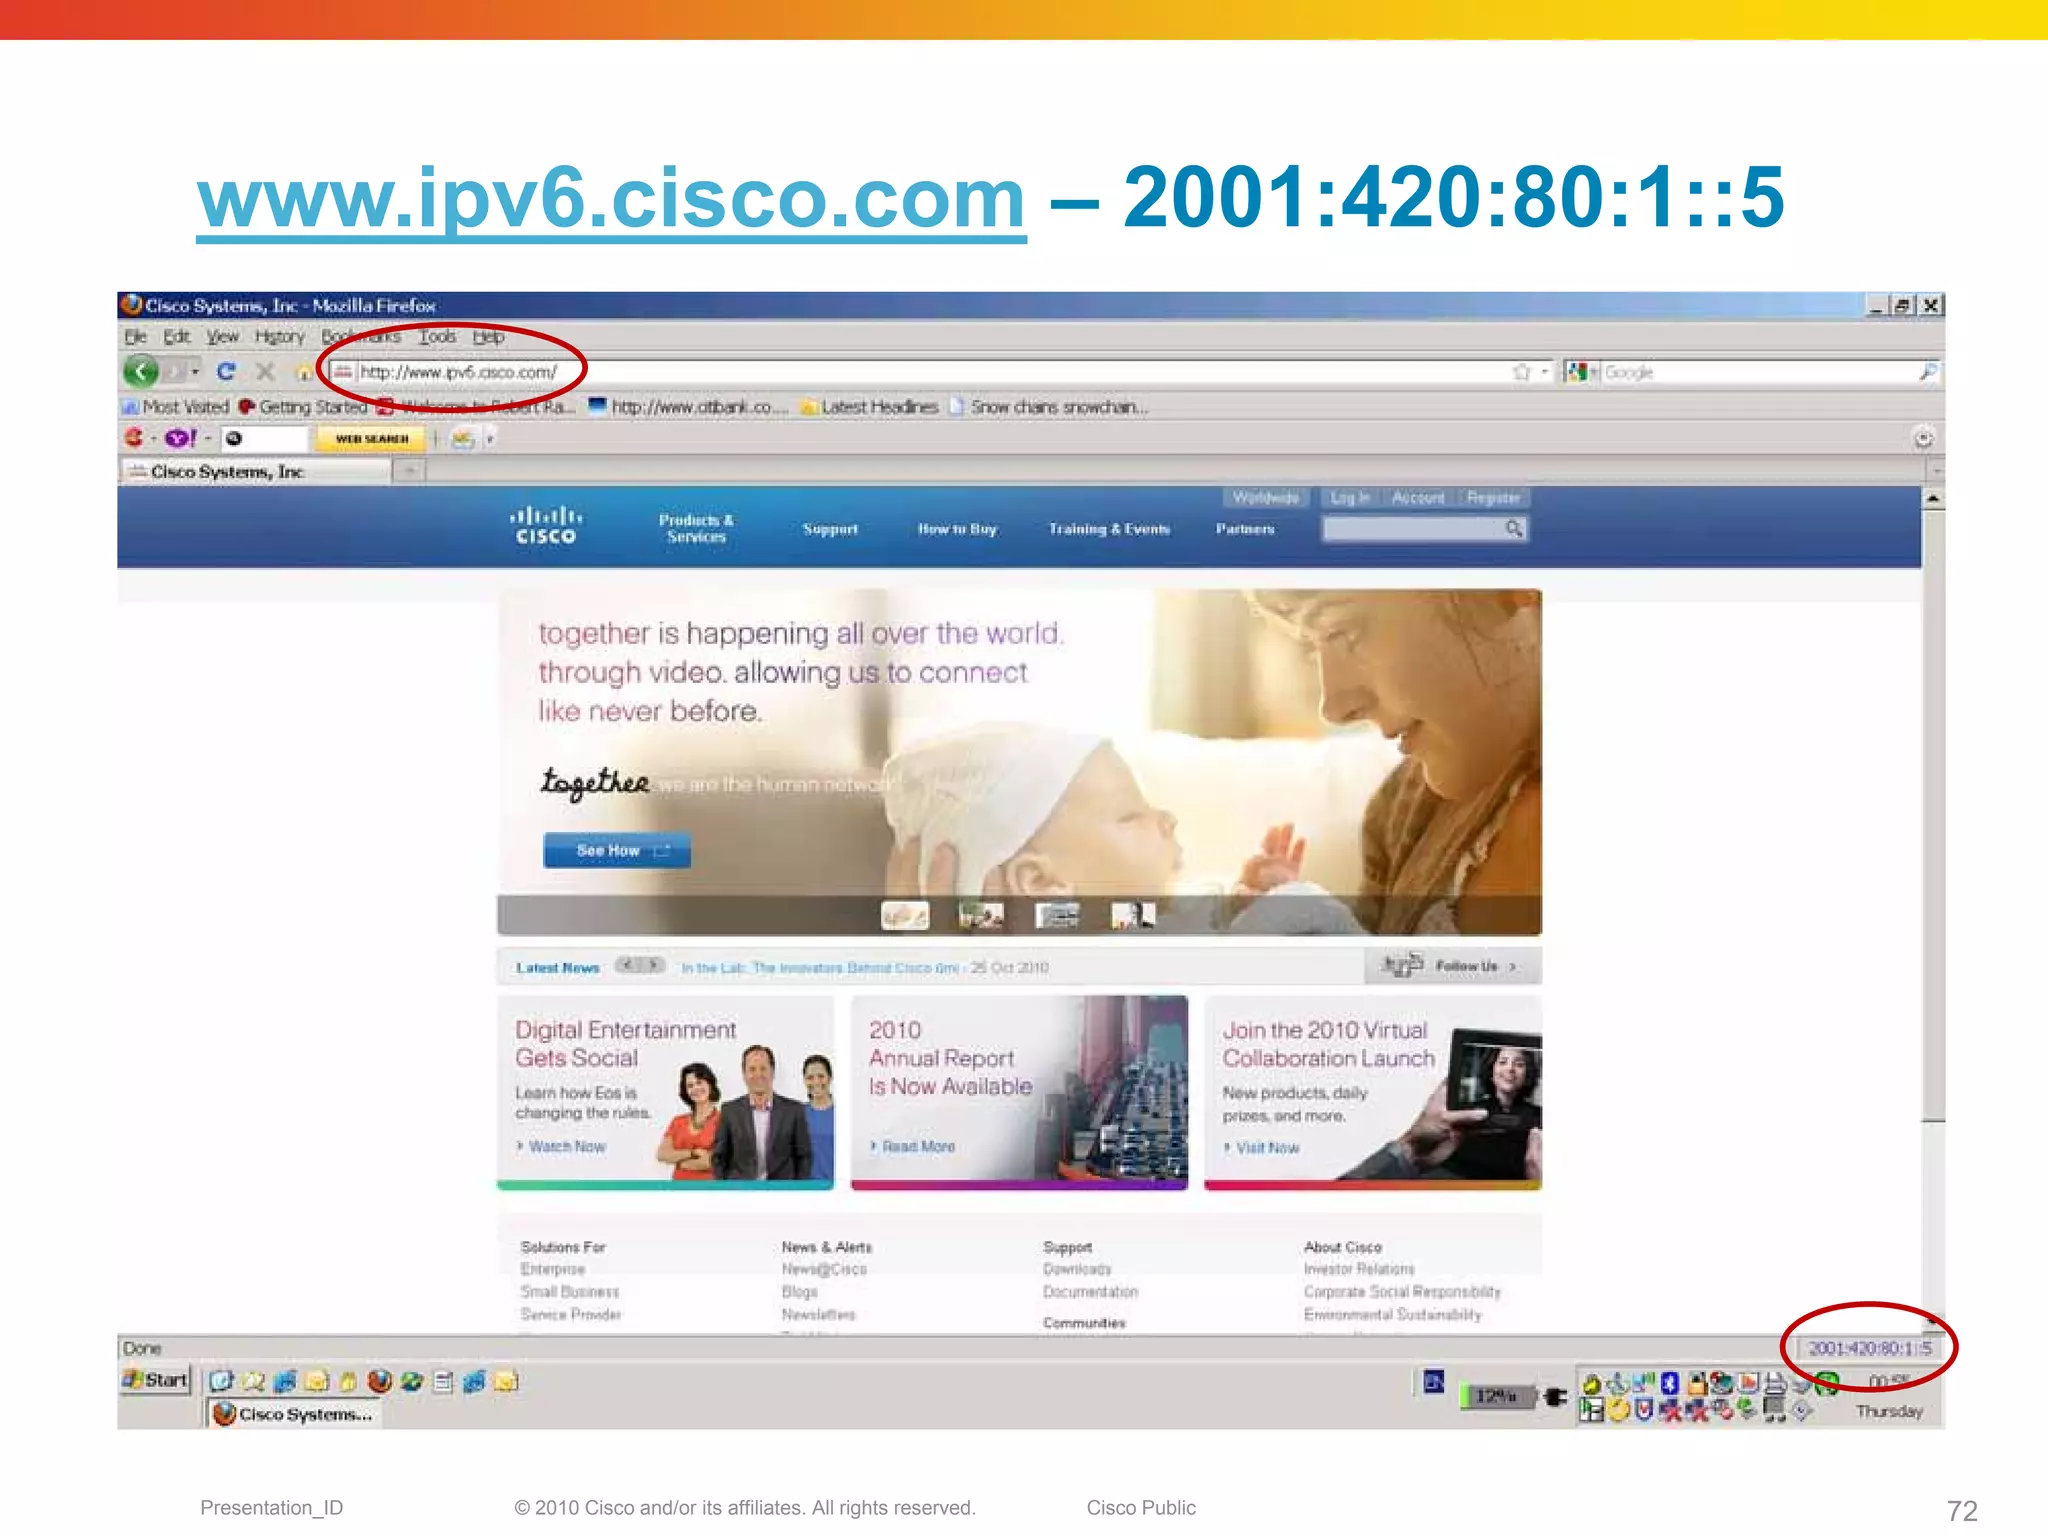Click Partners navigation link
2048x1536 pixels.
point(1245,529)
